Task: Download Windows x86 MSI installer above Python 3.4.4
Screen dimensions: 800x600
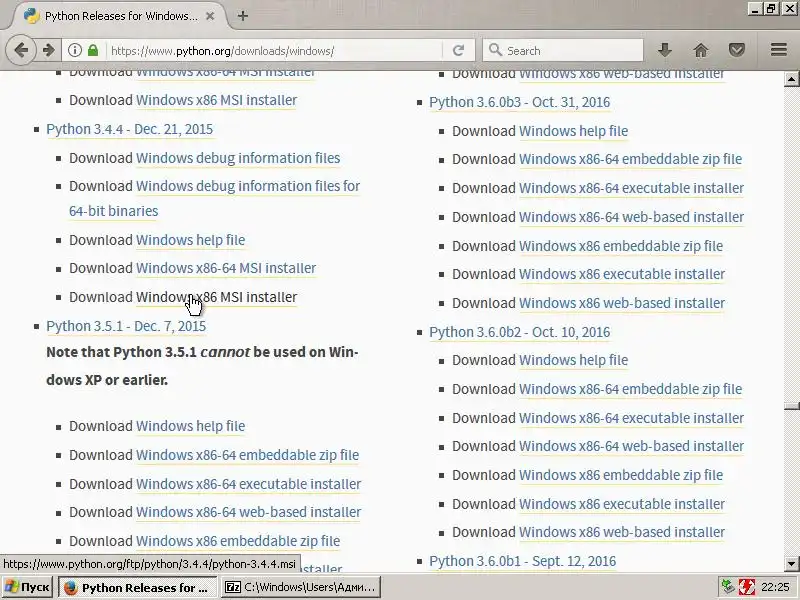Action: (x=216, y=100)
